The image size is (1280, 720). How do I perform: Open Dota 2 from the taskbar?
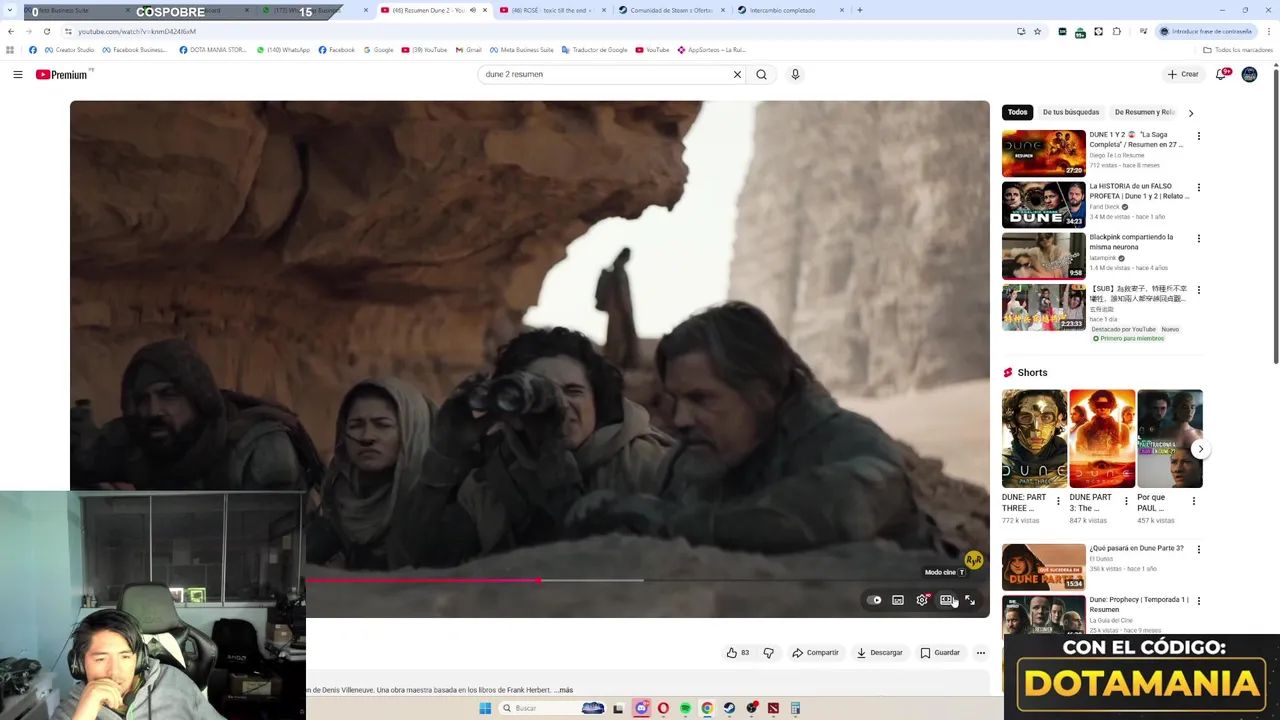pos(773,708)
